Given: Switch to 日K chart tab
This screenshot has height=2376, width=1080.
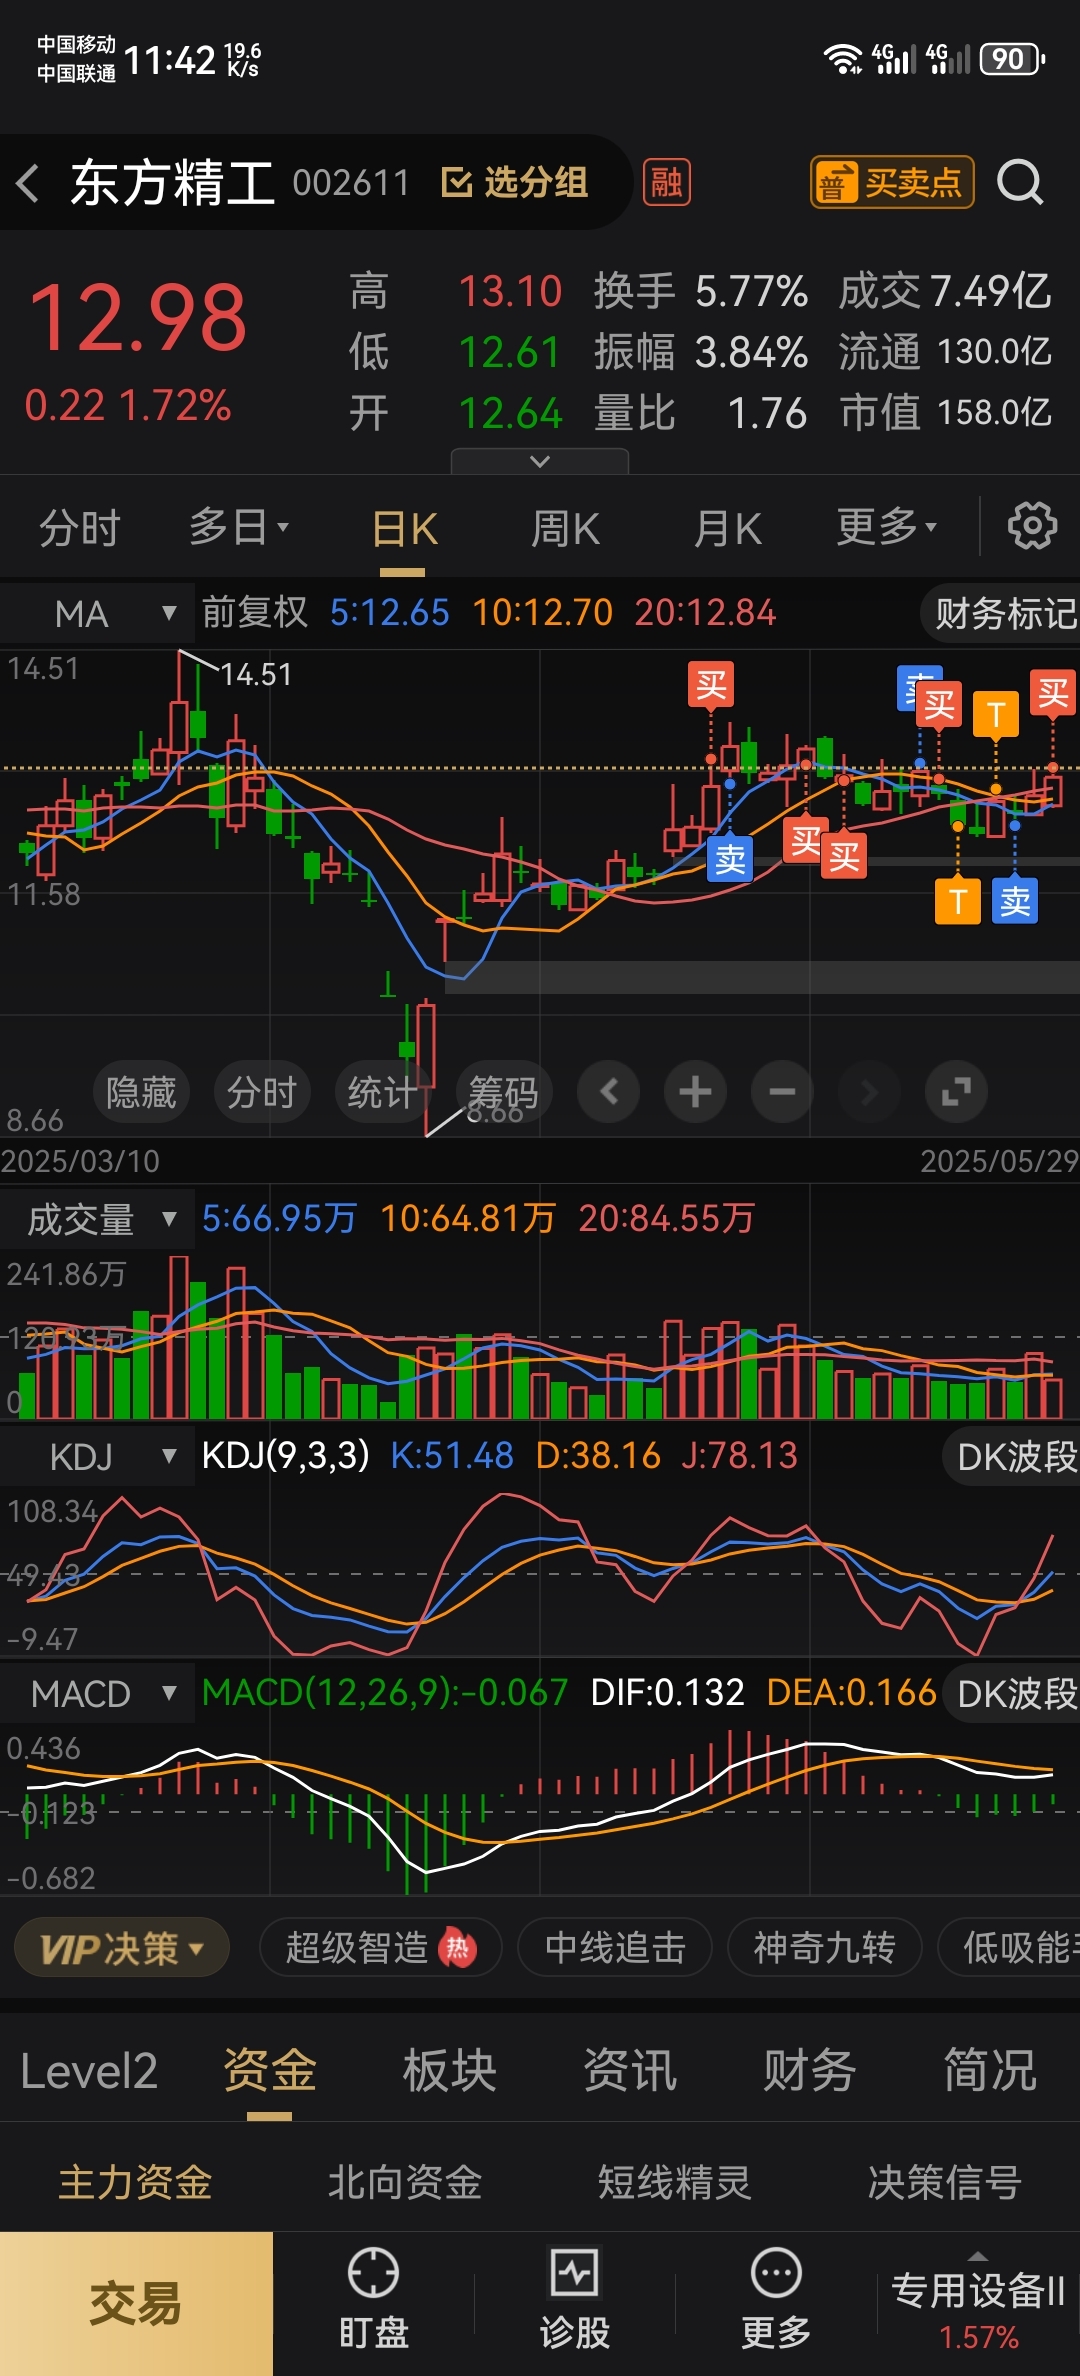Looking at the screenshot, I should tap(404, 528).
